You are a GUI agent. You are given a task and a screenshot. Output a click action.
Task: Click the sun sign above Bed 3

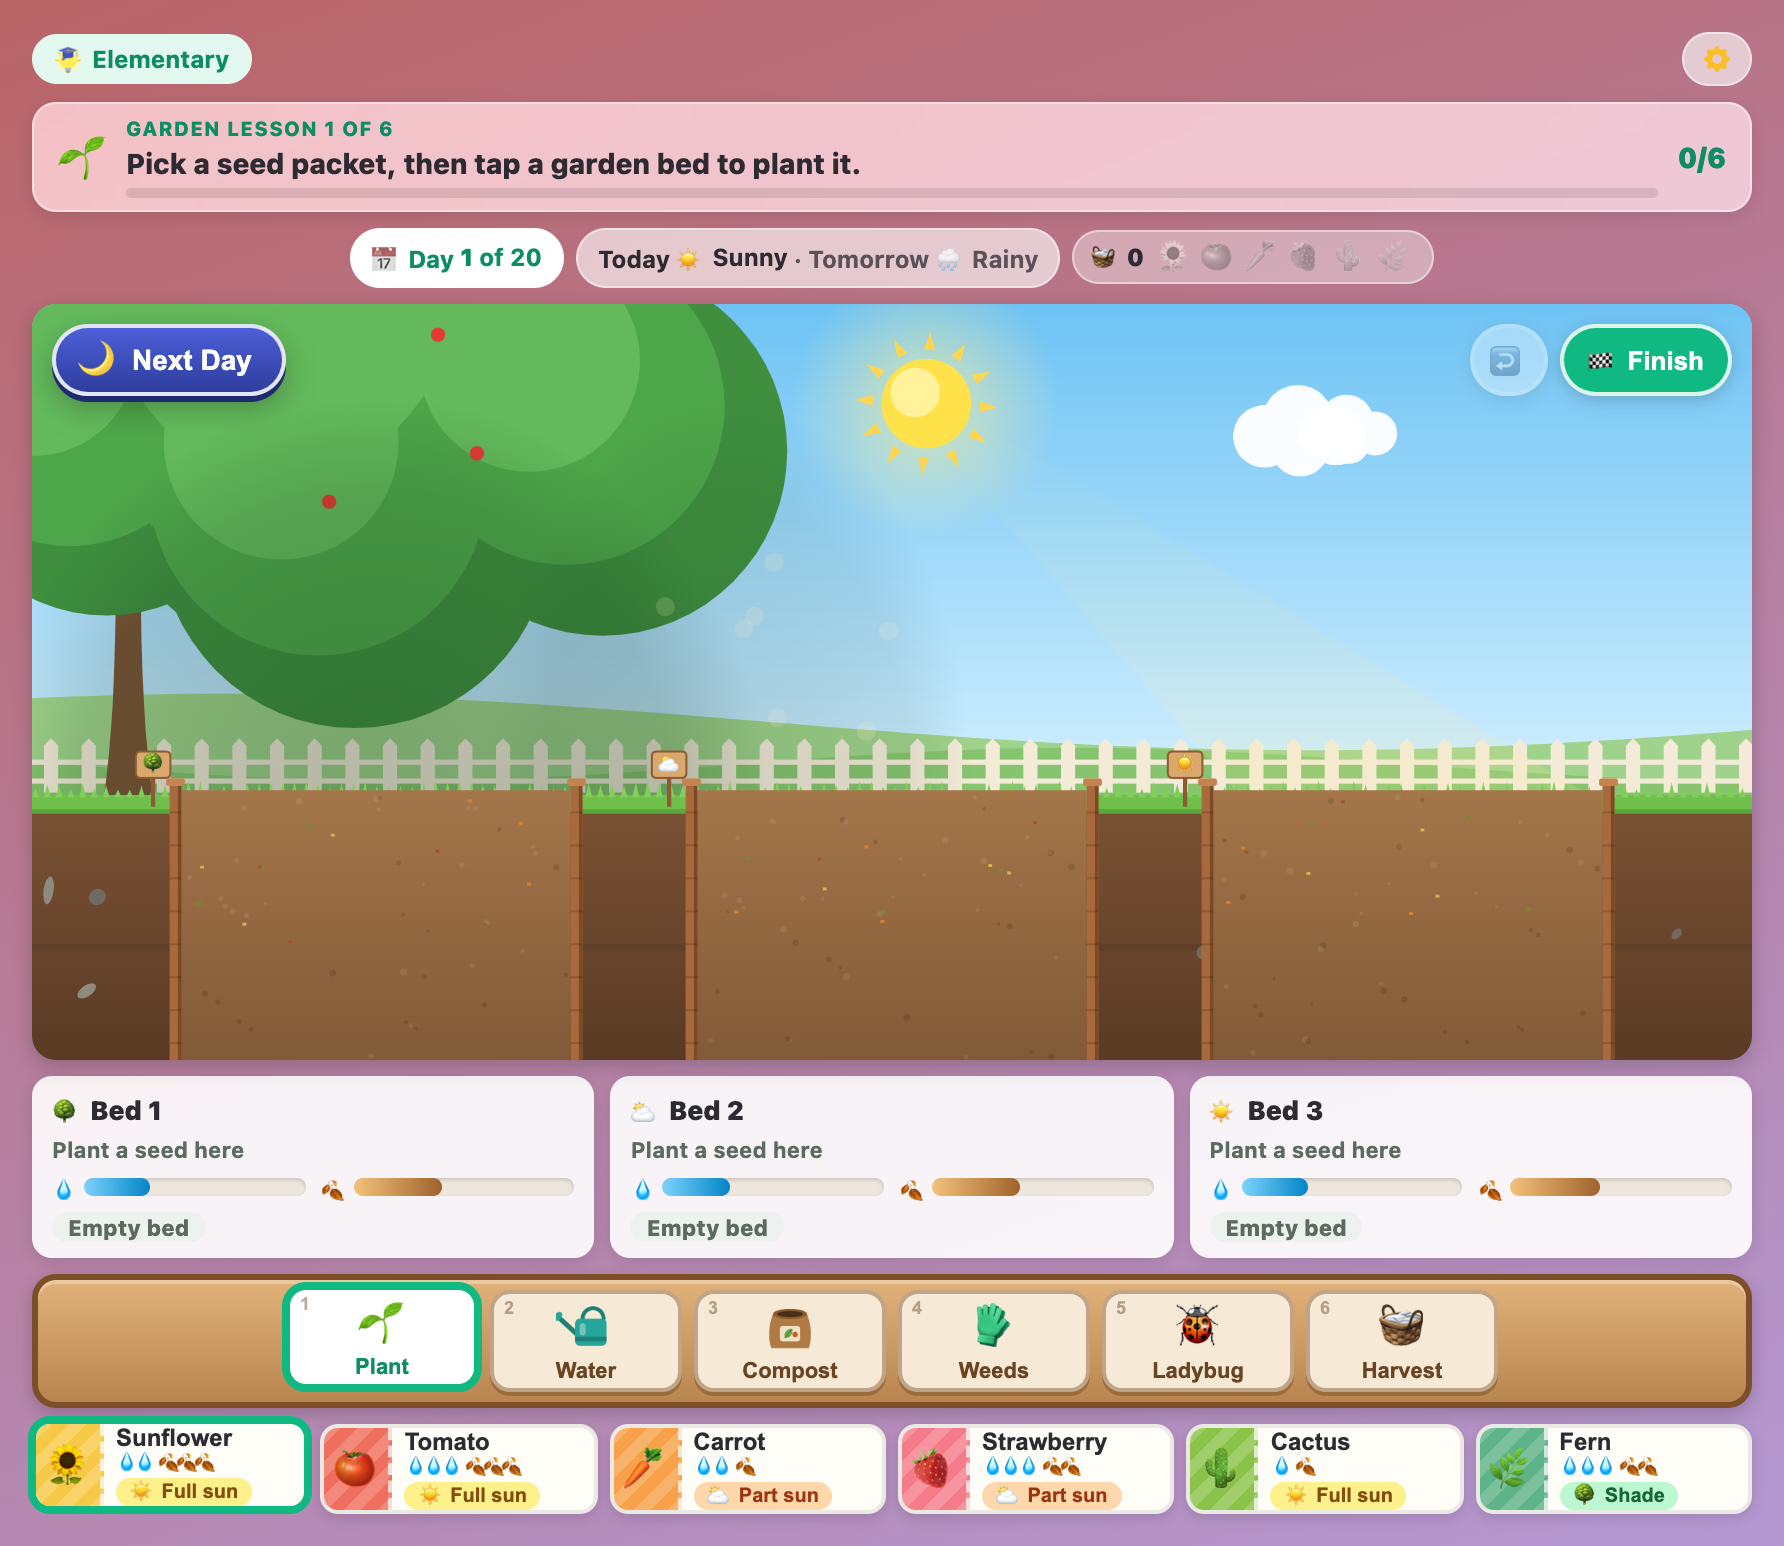pyautogui.click(x=1185, y=765)
